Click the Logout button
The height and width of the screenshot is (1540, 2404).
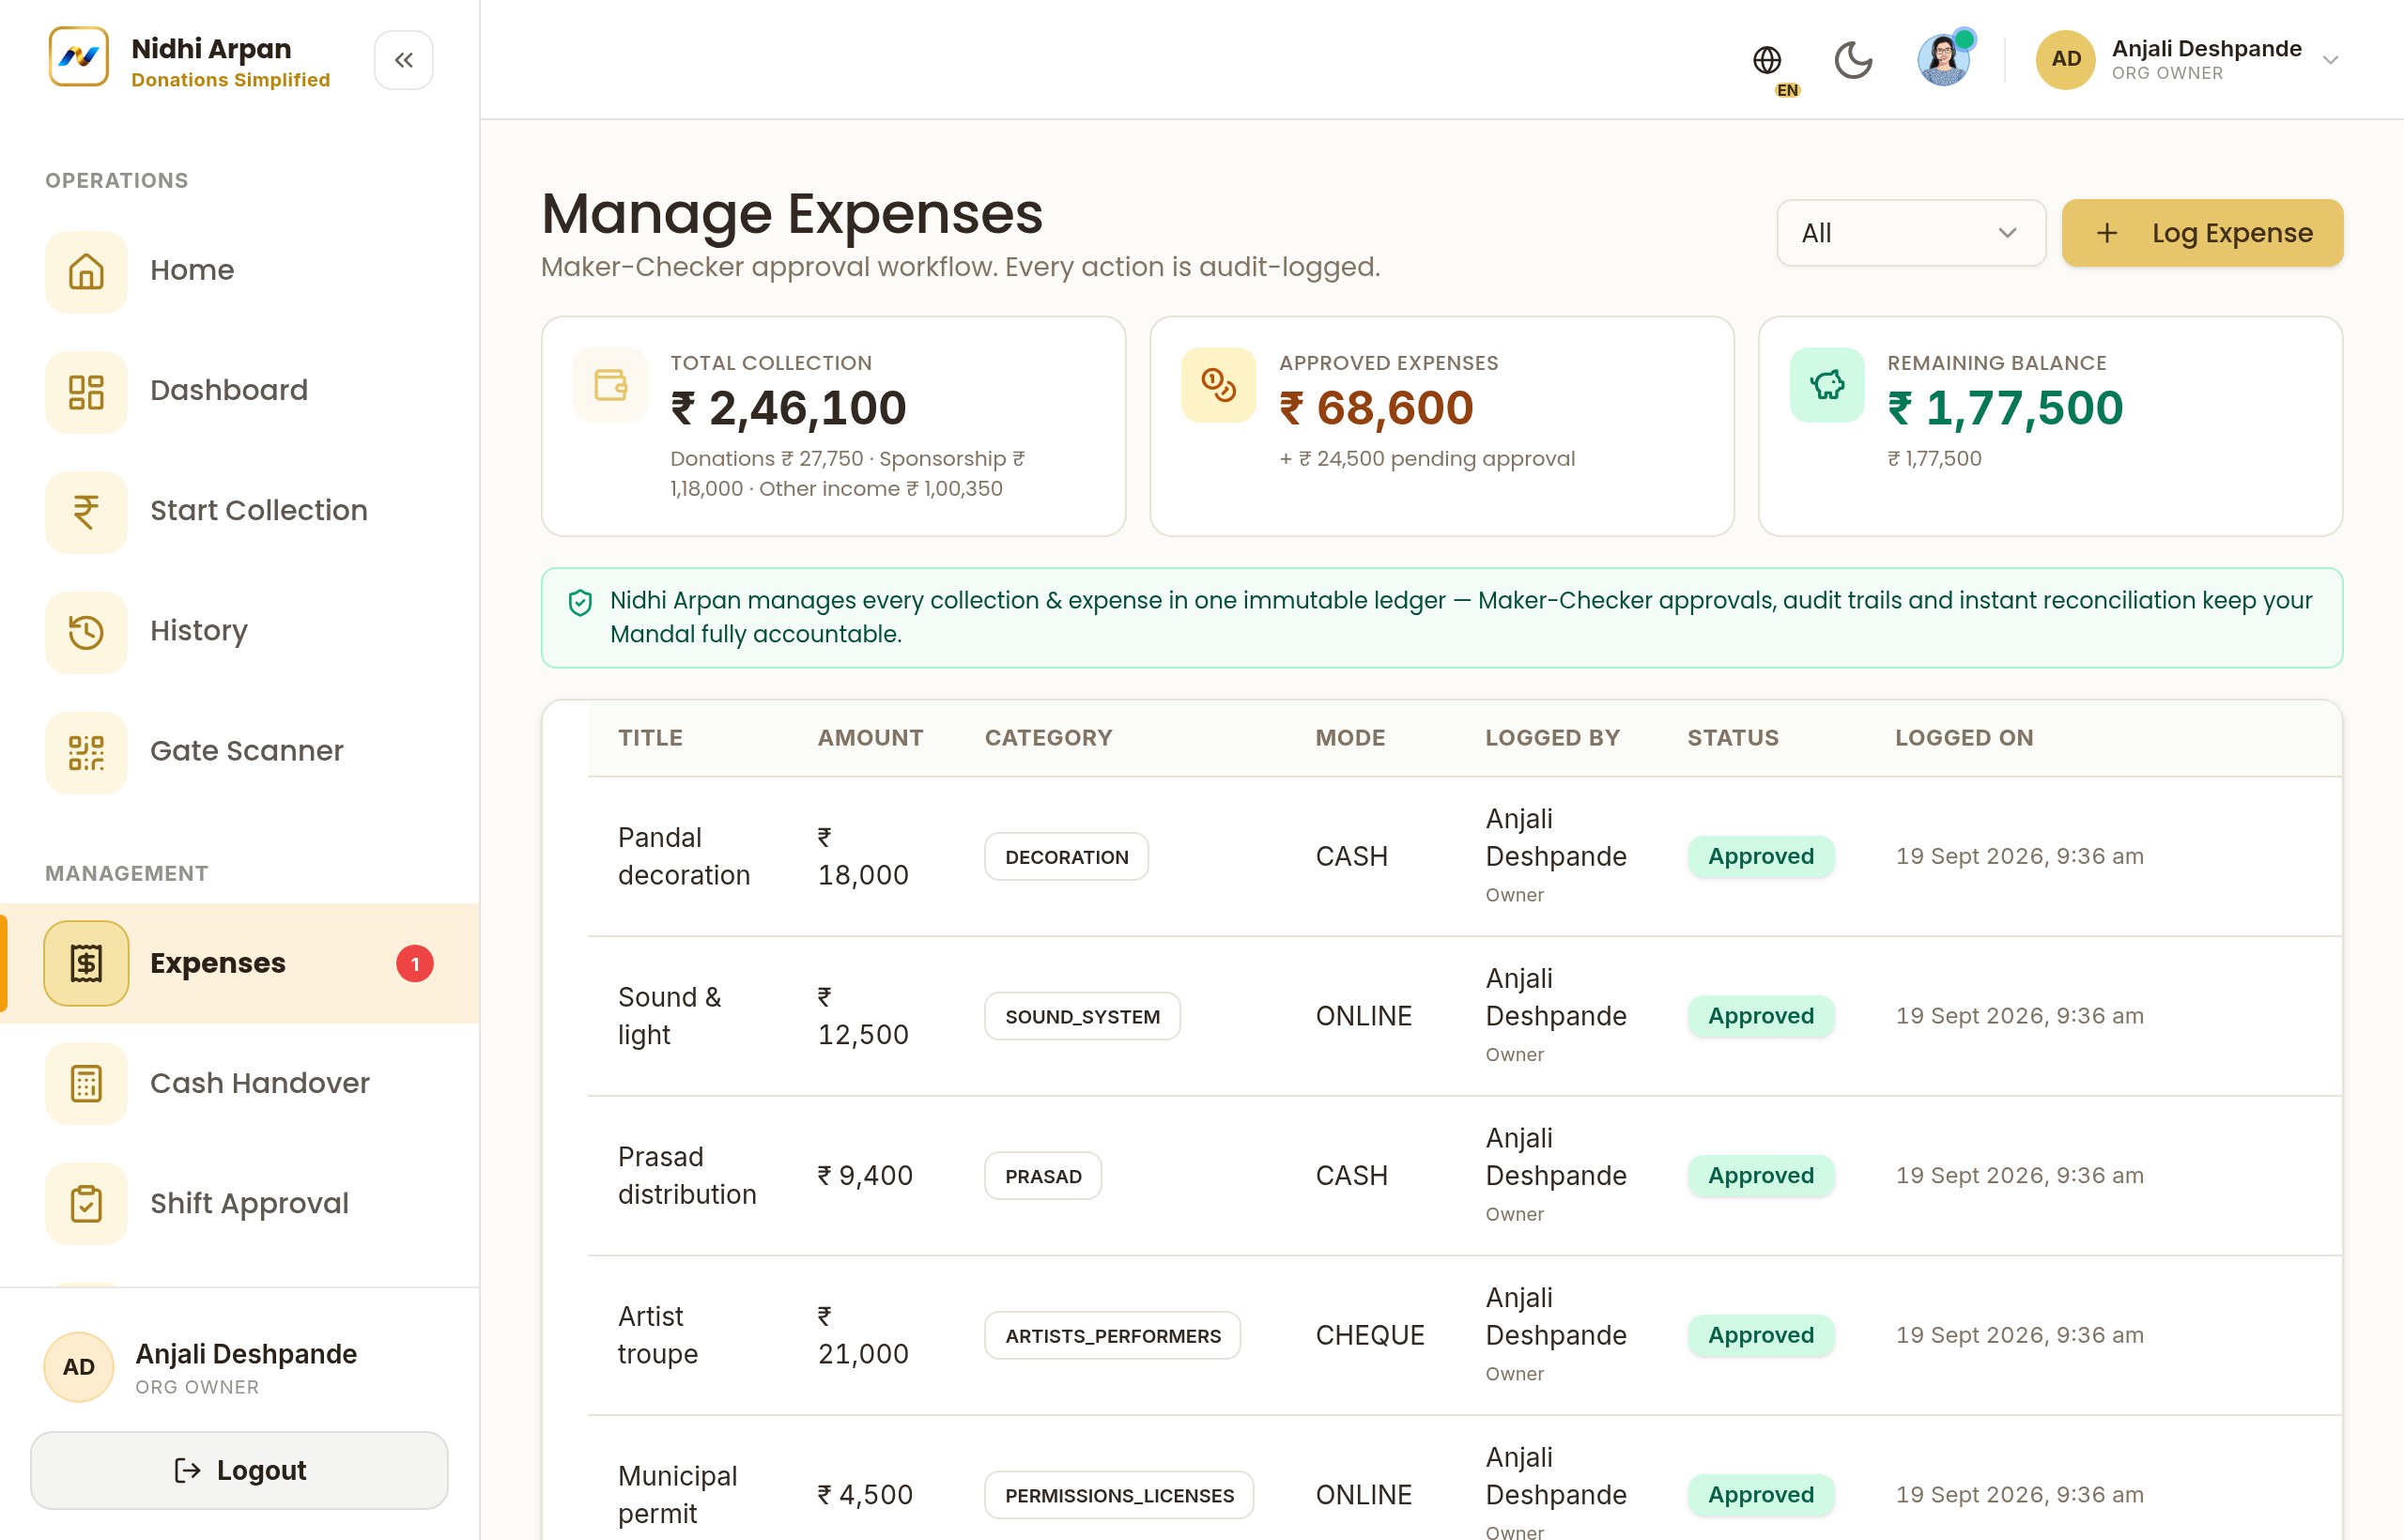click(x=239, y=1470)
